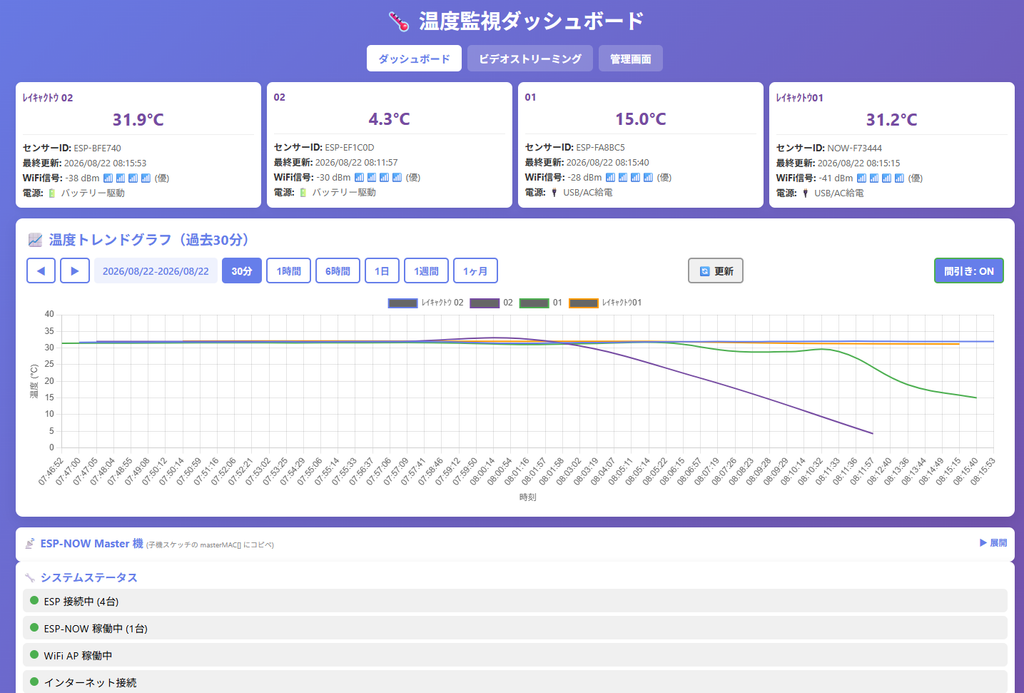The height and width of the screenshot is (693, 1024).
Task: Click the 31.9°C reading on the レイキャクトウ 02 card
Action: tap(138, 120)
